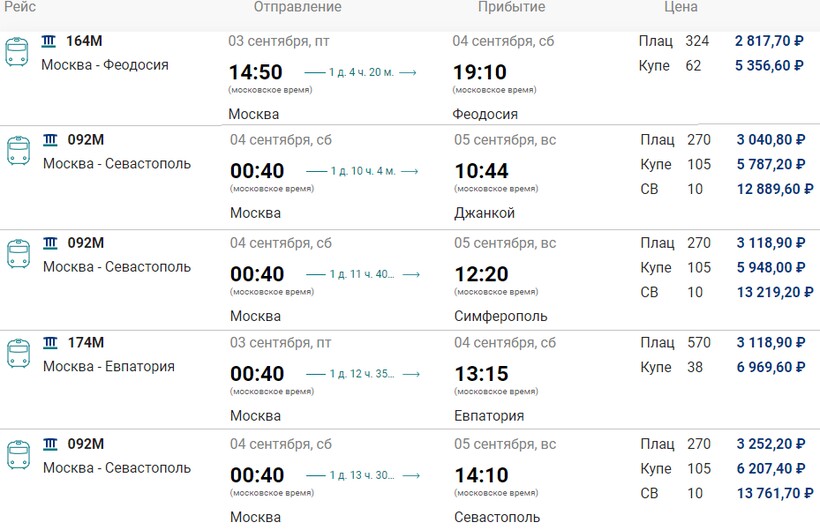Click the small icon beside train number 174M
This screenshot has width=820, height=530.
click(x=50, y=343)
